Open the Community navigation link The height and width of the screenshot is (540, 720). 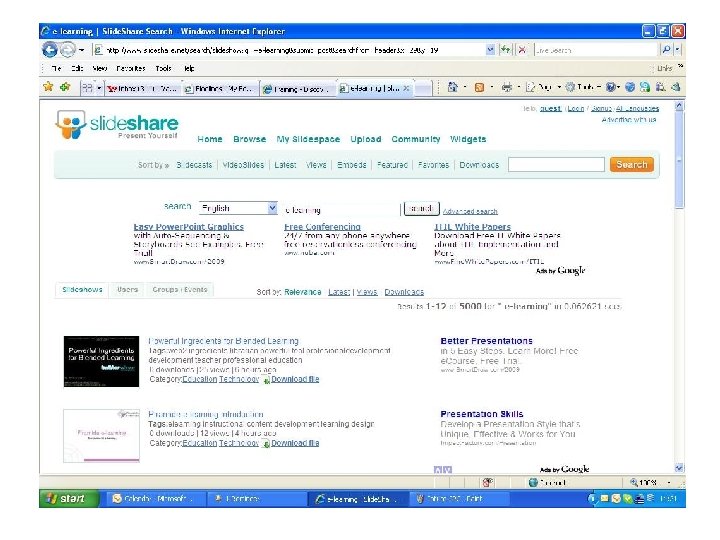pos(416,139)
